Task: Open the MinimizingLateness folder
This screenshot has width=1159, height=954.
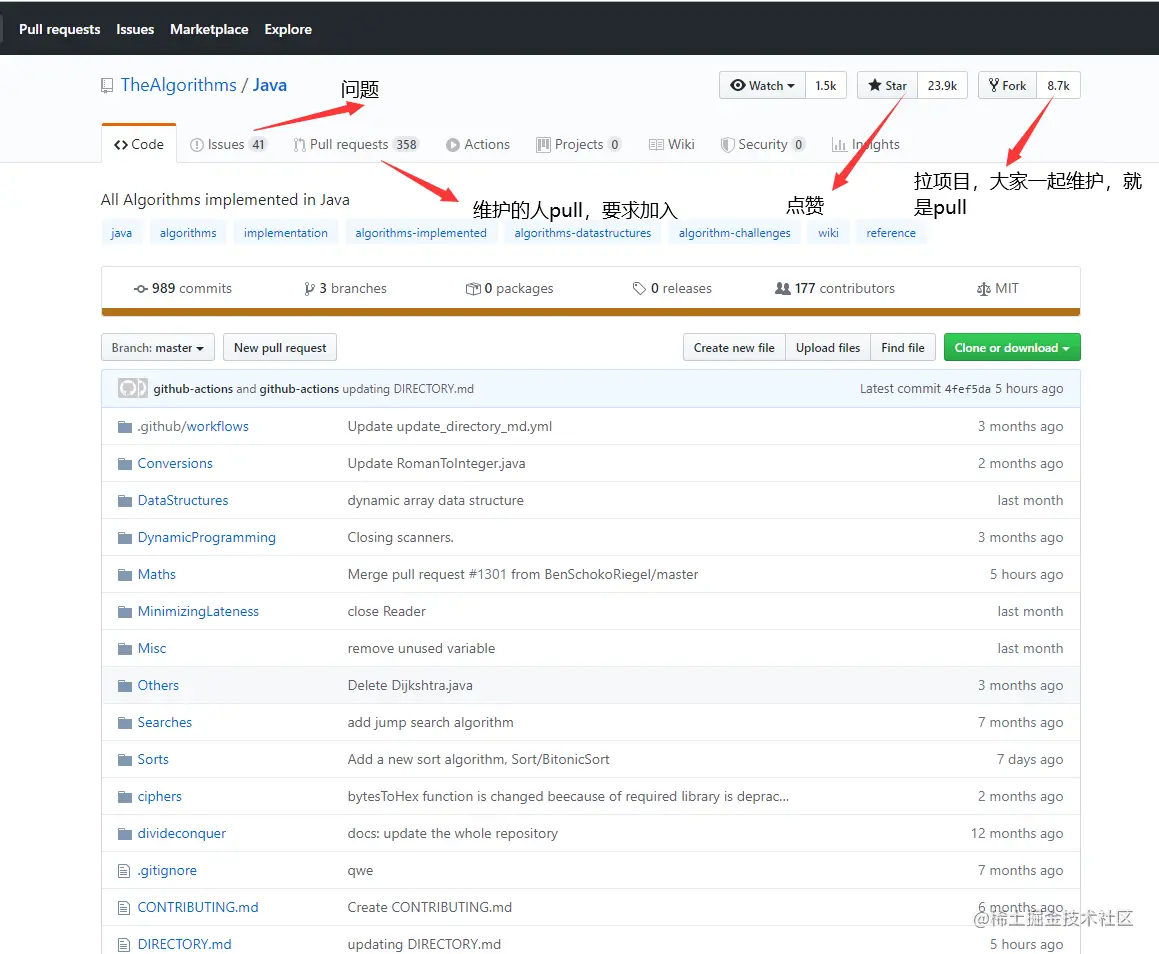Action: point(198,612)
